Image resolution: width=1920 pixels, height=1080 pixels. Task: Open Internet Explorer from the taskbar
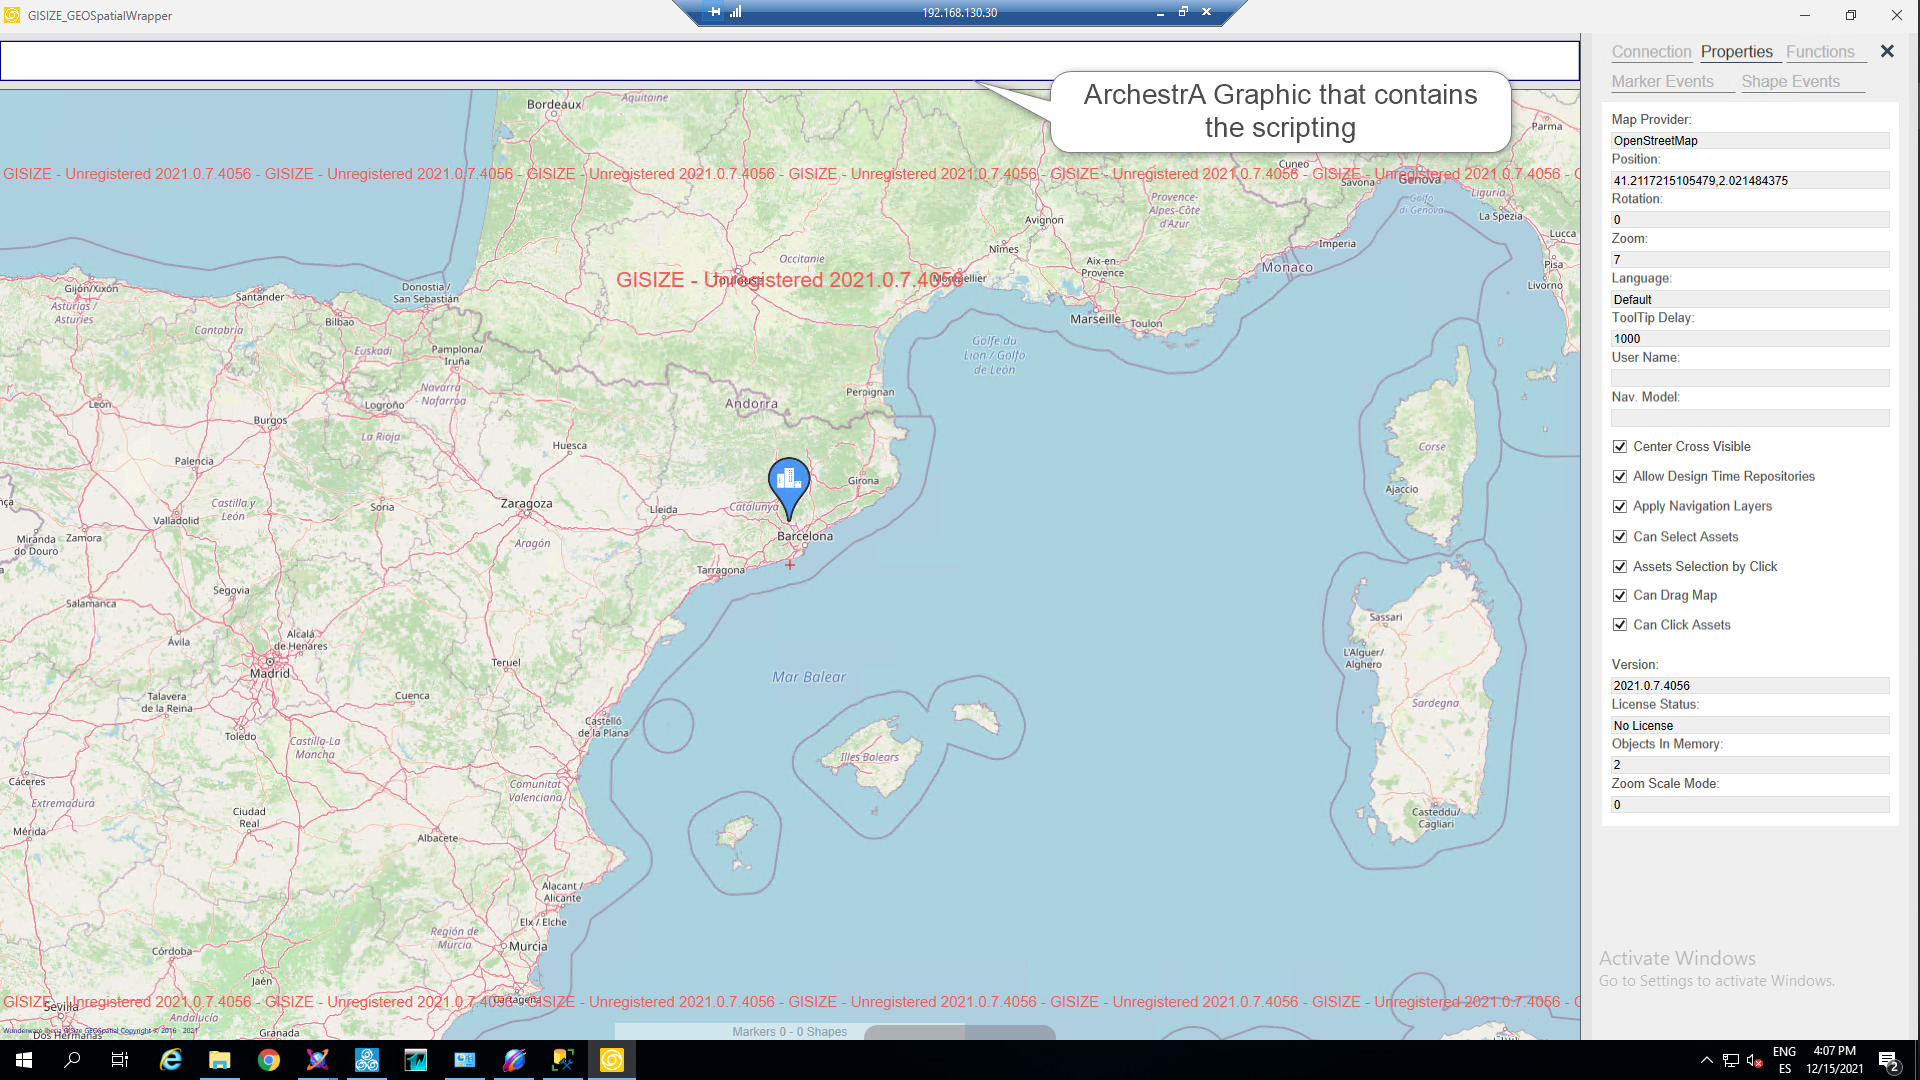coord(171,1060)
